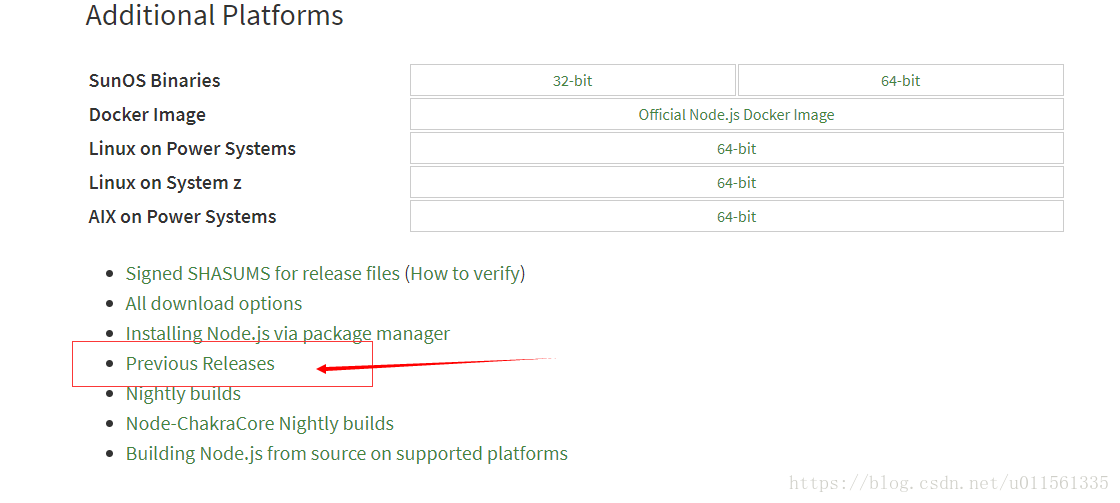This screenshot has width=1120, height=503.
Task: Click the Additional Platforms heading
Action: tap(214, 15)
